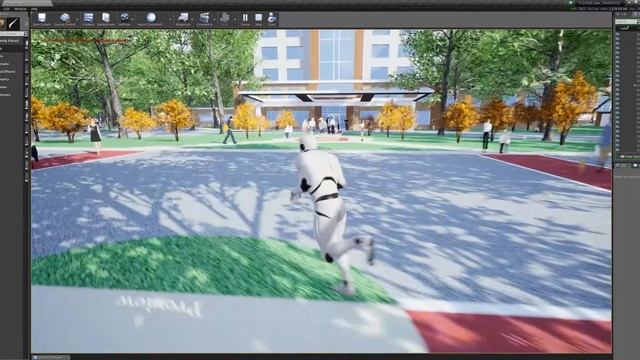
Task: Open the Window menu
Action: coord(20,9)
